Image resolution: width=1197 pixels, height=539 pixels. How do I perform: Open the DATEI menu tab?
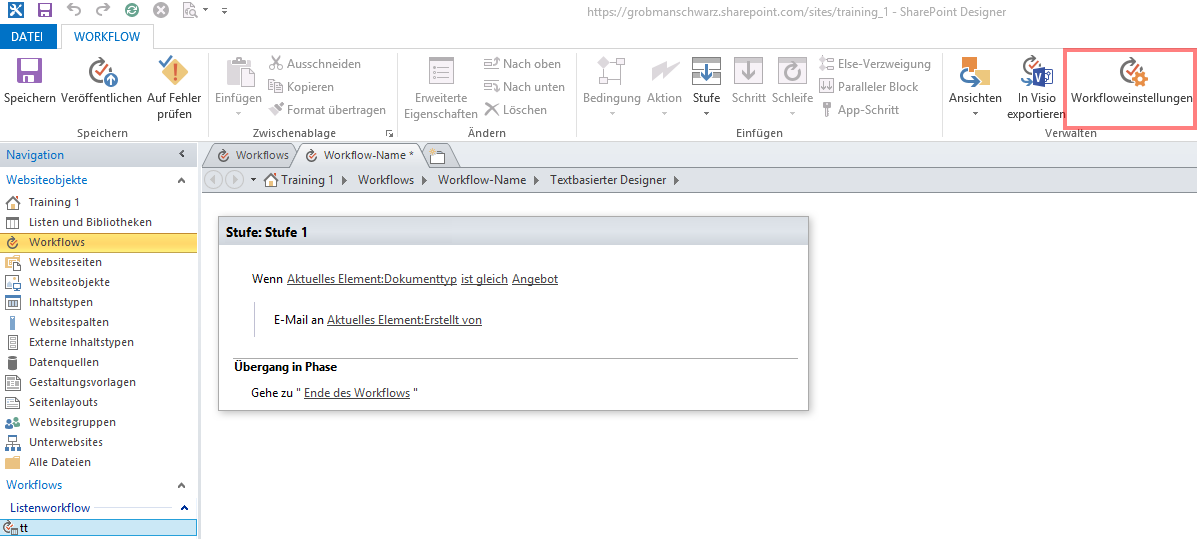(27, 37)
